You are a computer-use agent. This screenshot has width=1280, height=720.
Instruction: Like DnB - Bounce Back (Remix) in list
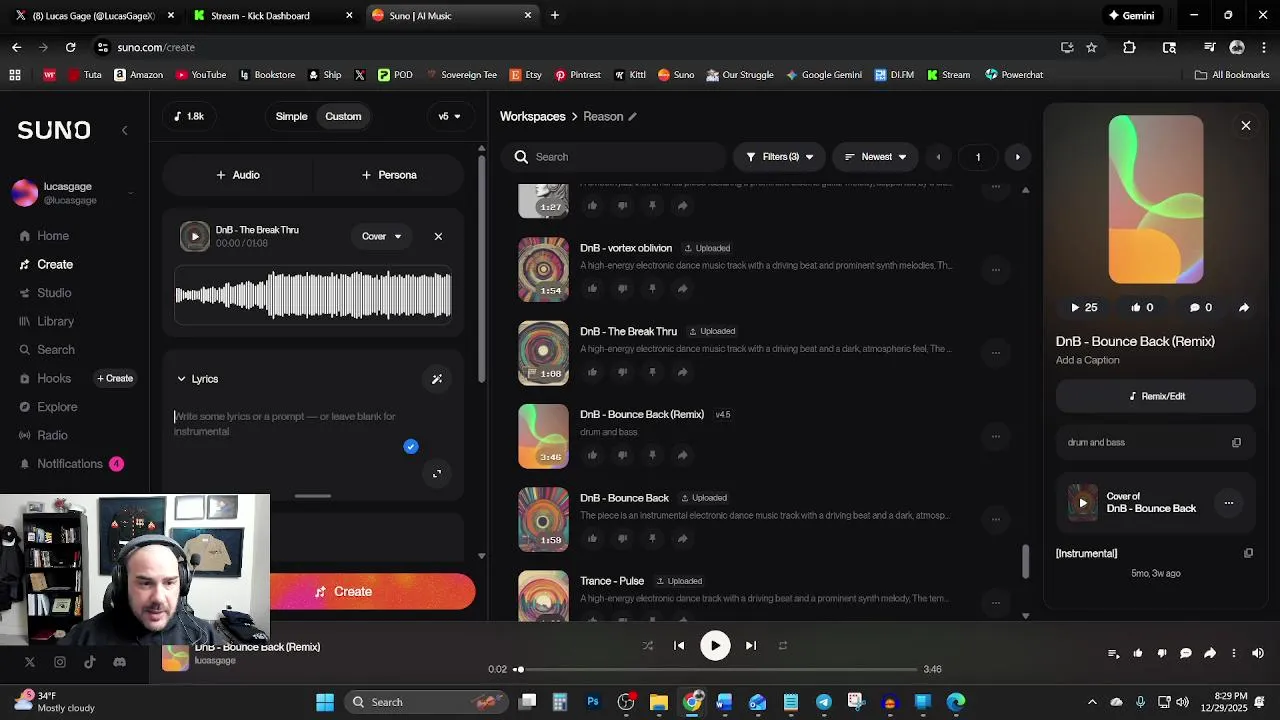[x=592, y=455]
